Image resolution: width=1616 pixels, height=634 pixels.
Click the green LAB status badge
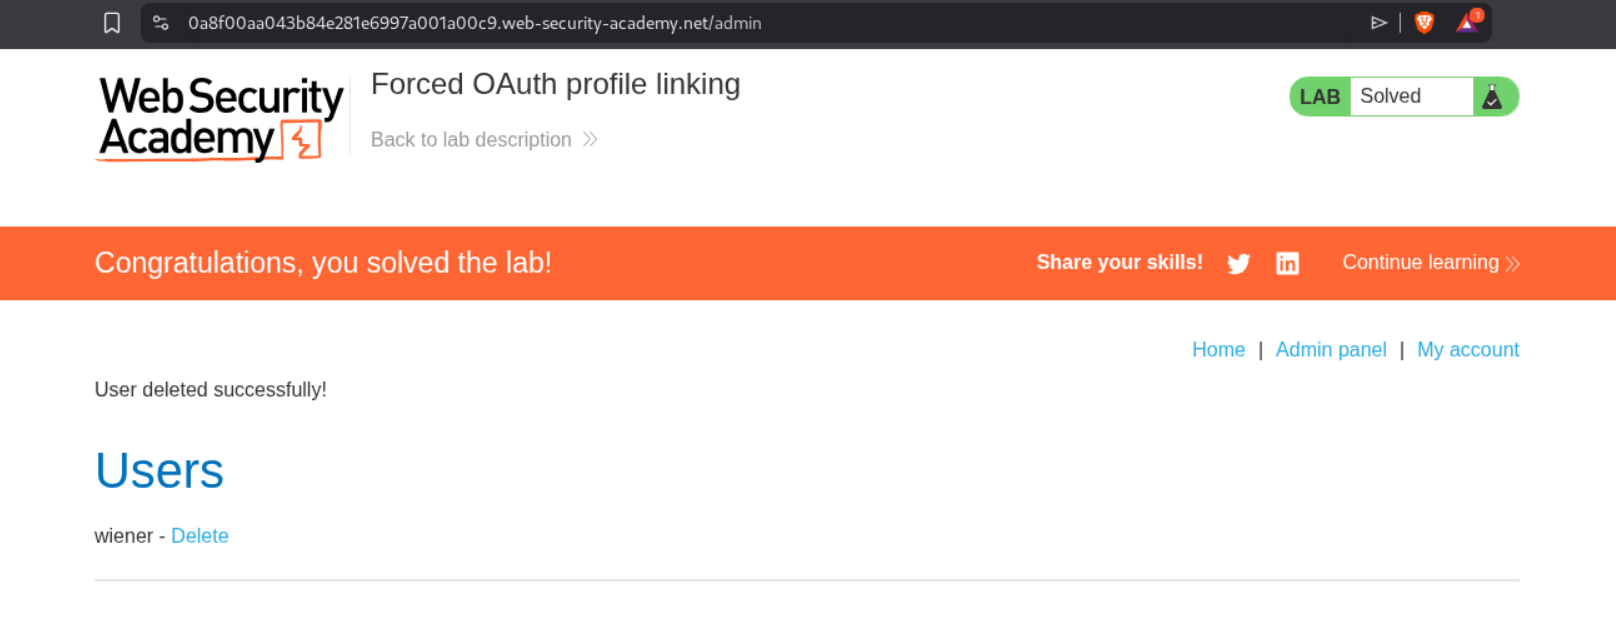click(1320, 97)
